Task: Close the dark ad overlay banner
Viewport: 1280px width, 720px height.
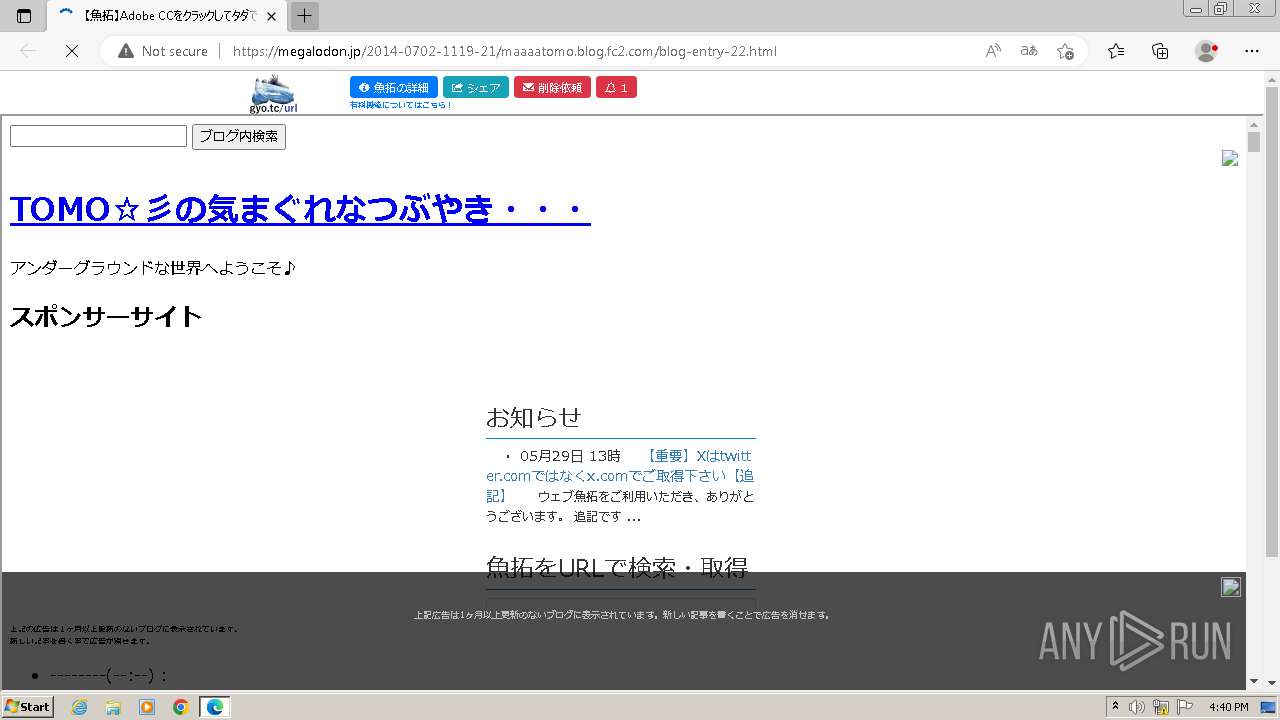Action: click(1231, 587)
